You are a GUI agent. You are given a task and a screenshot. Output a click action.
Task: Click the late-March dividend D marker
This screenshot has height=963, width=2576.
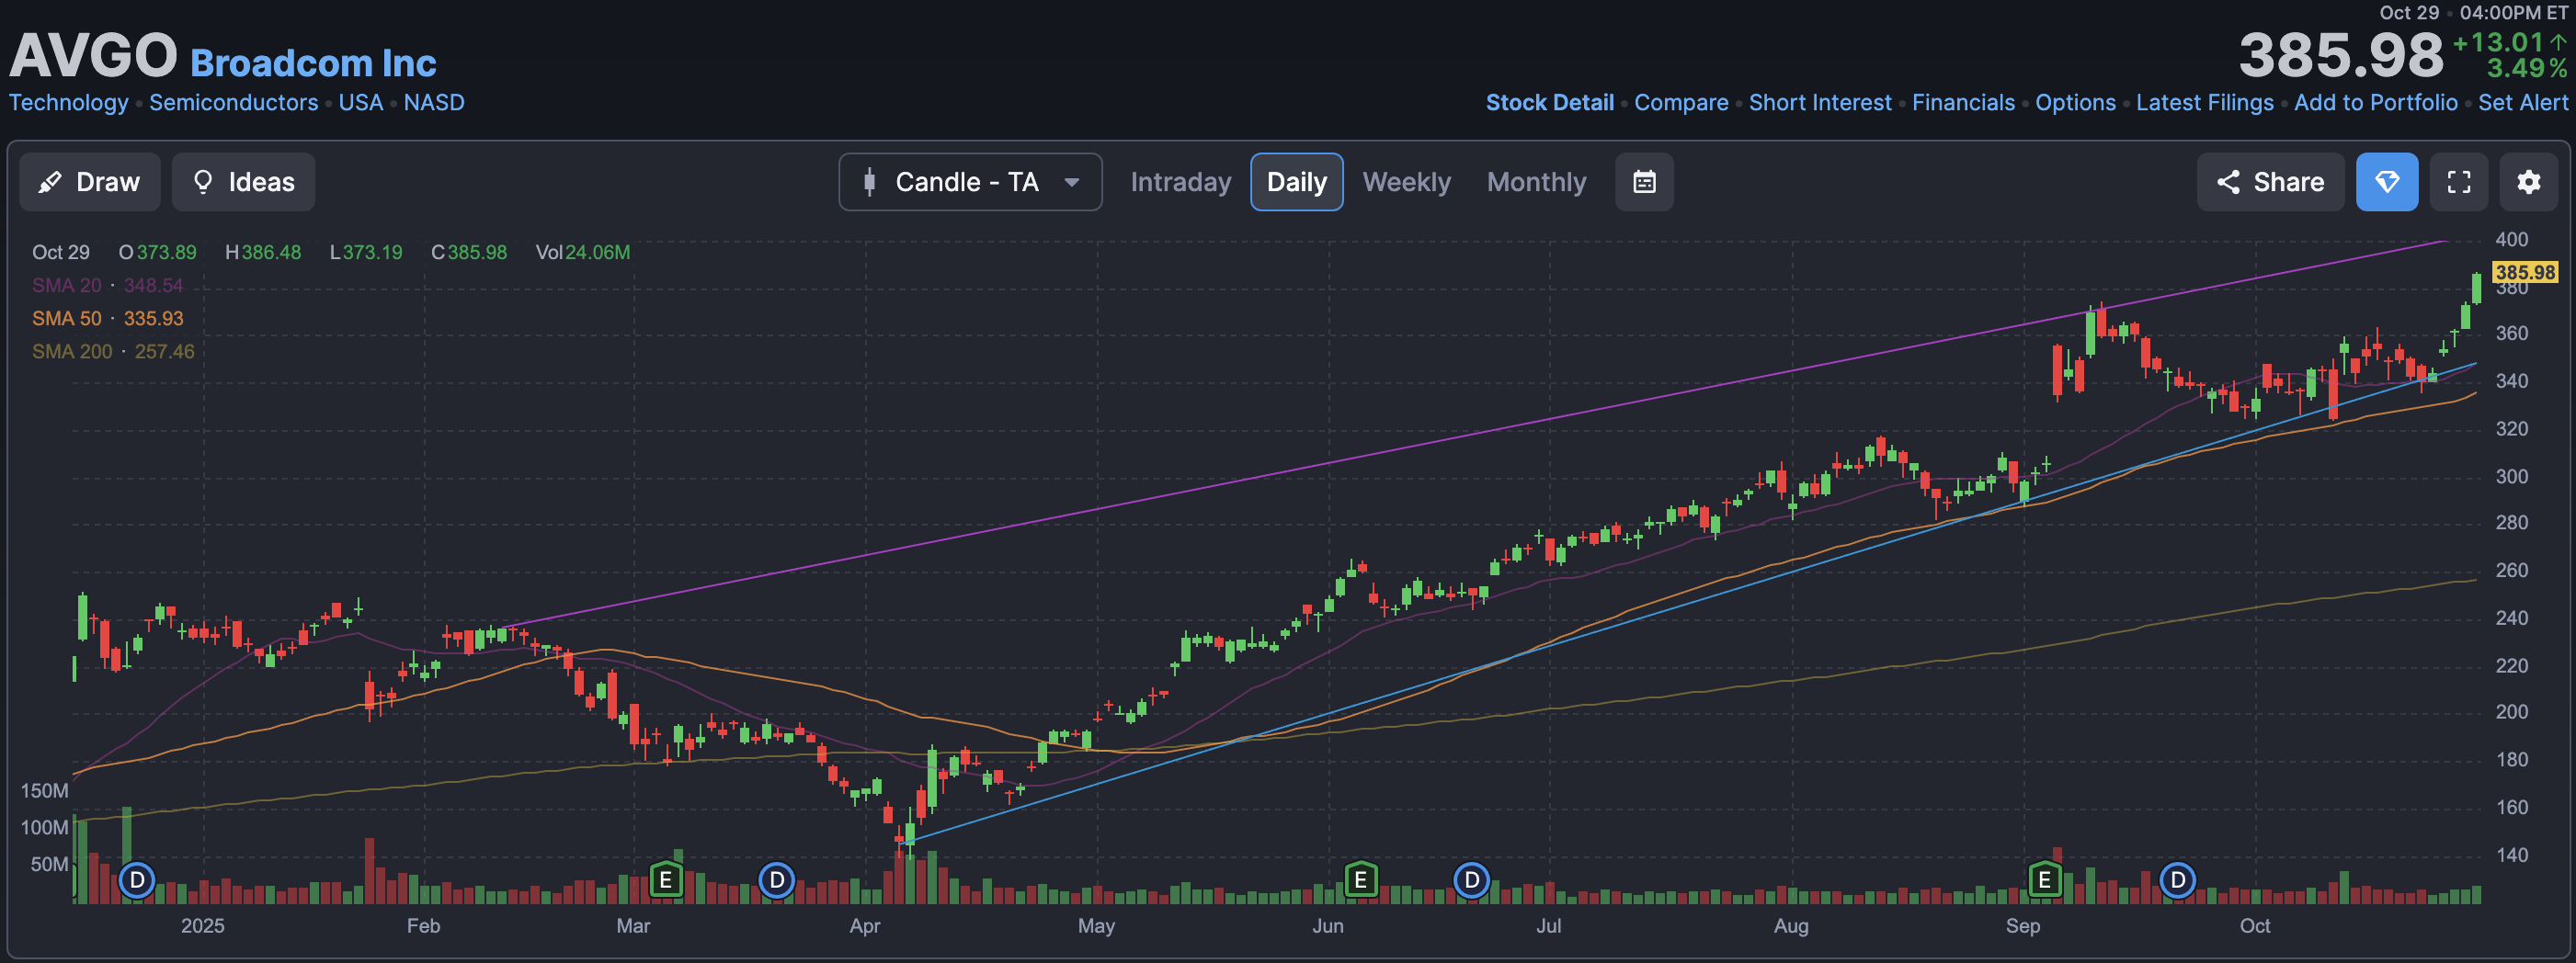click(777, 881)
